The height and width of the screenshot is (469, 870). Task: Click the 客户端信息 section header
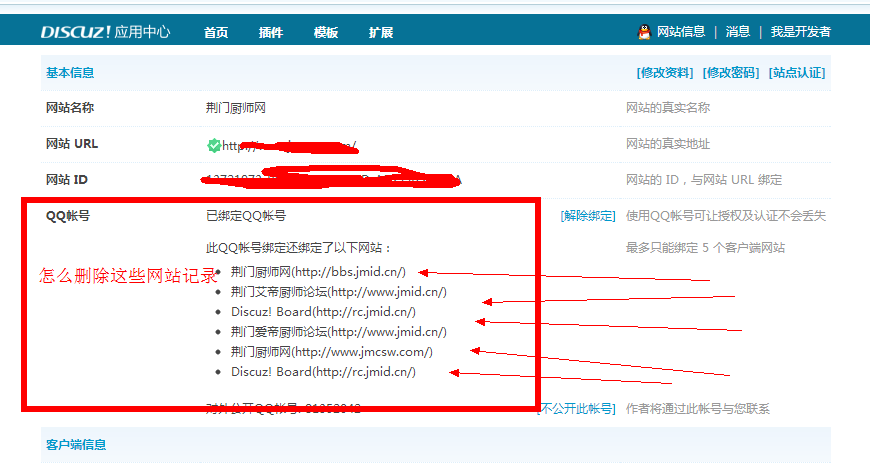coord(76,445)
